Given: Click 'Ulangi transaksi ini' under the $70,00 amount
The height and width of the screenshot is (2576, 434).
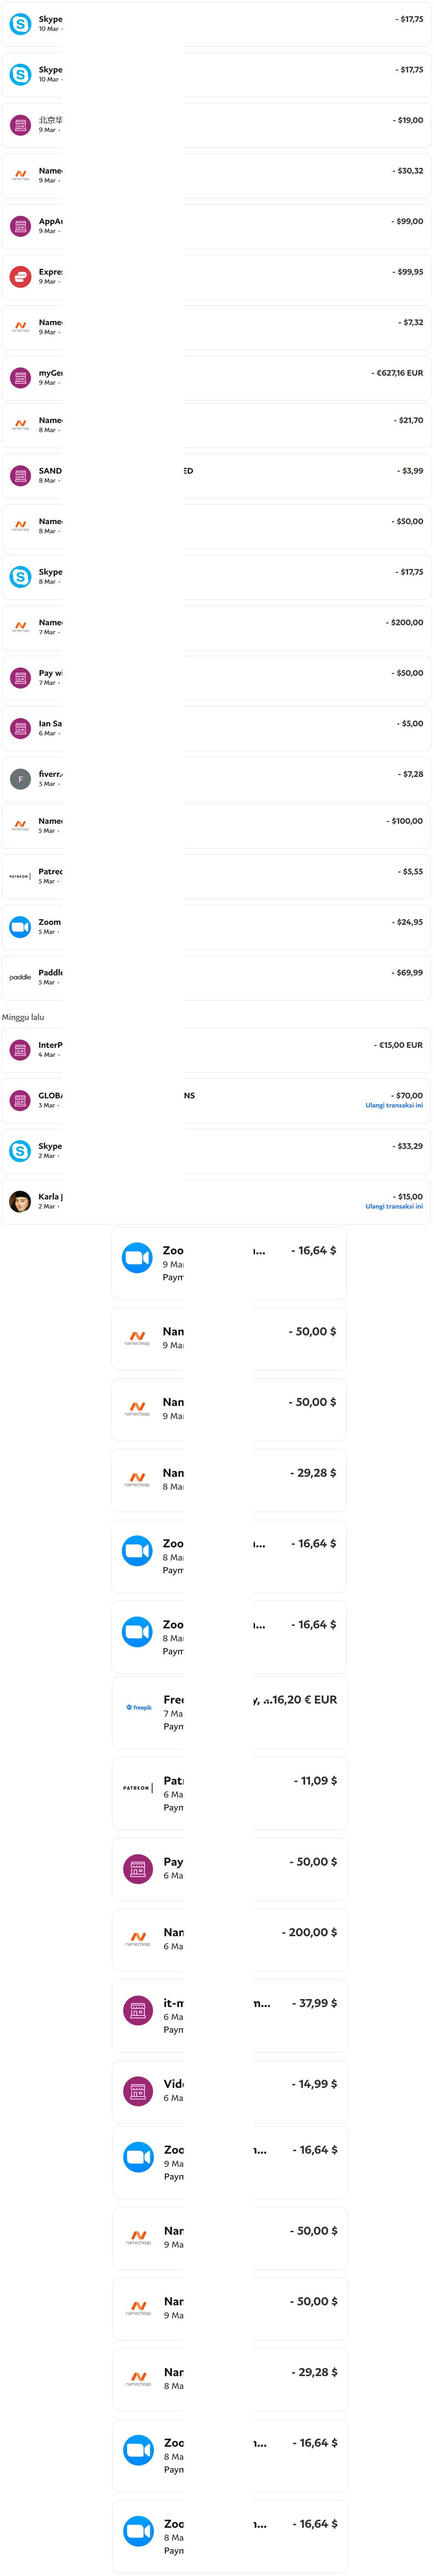Looking at the screenshot, I should [x=393, y=1105].
